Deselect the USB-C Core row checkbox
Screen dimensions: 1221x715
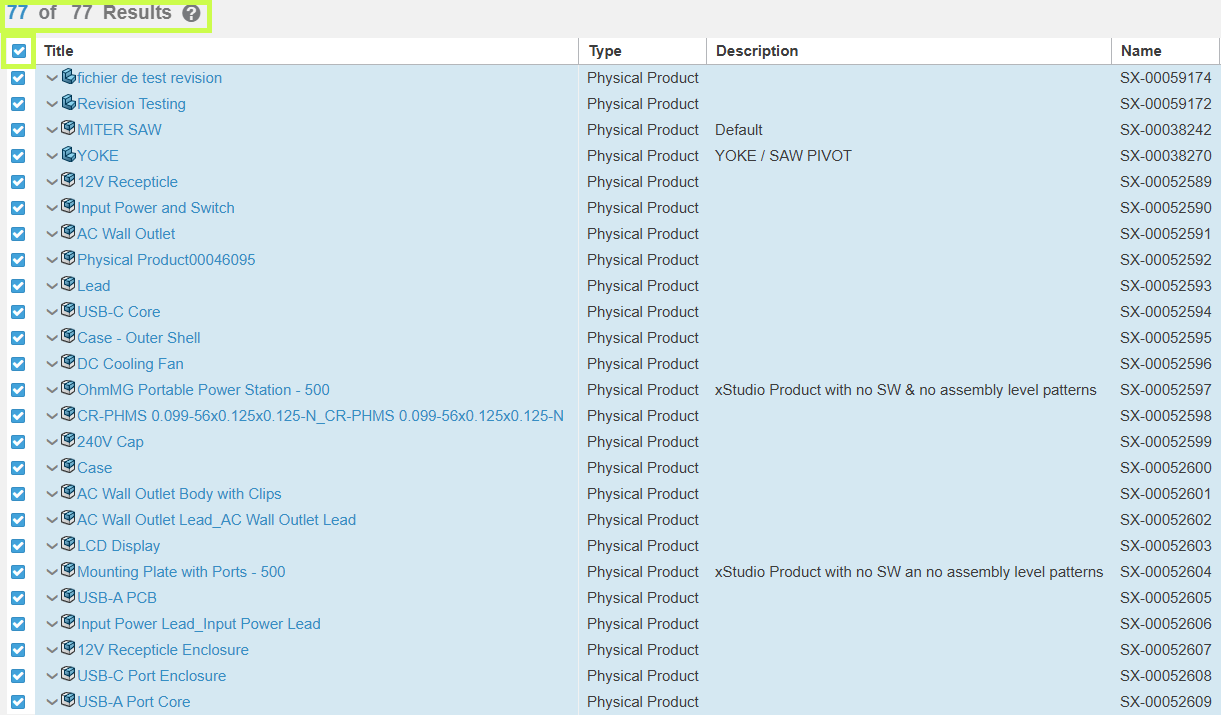pyautogui.click(x=18, y=312)
